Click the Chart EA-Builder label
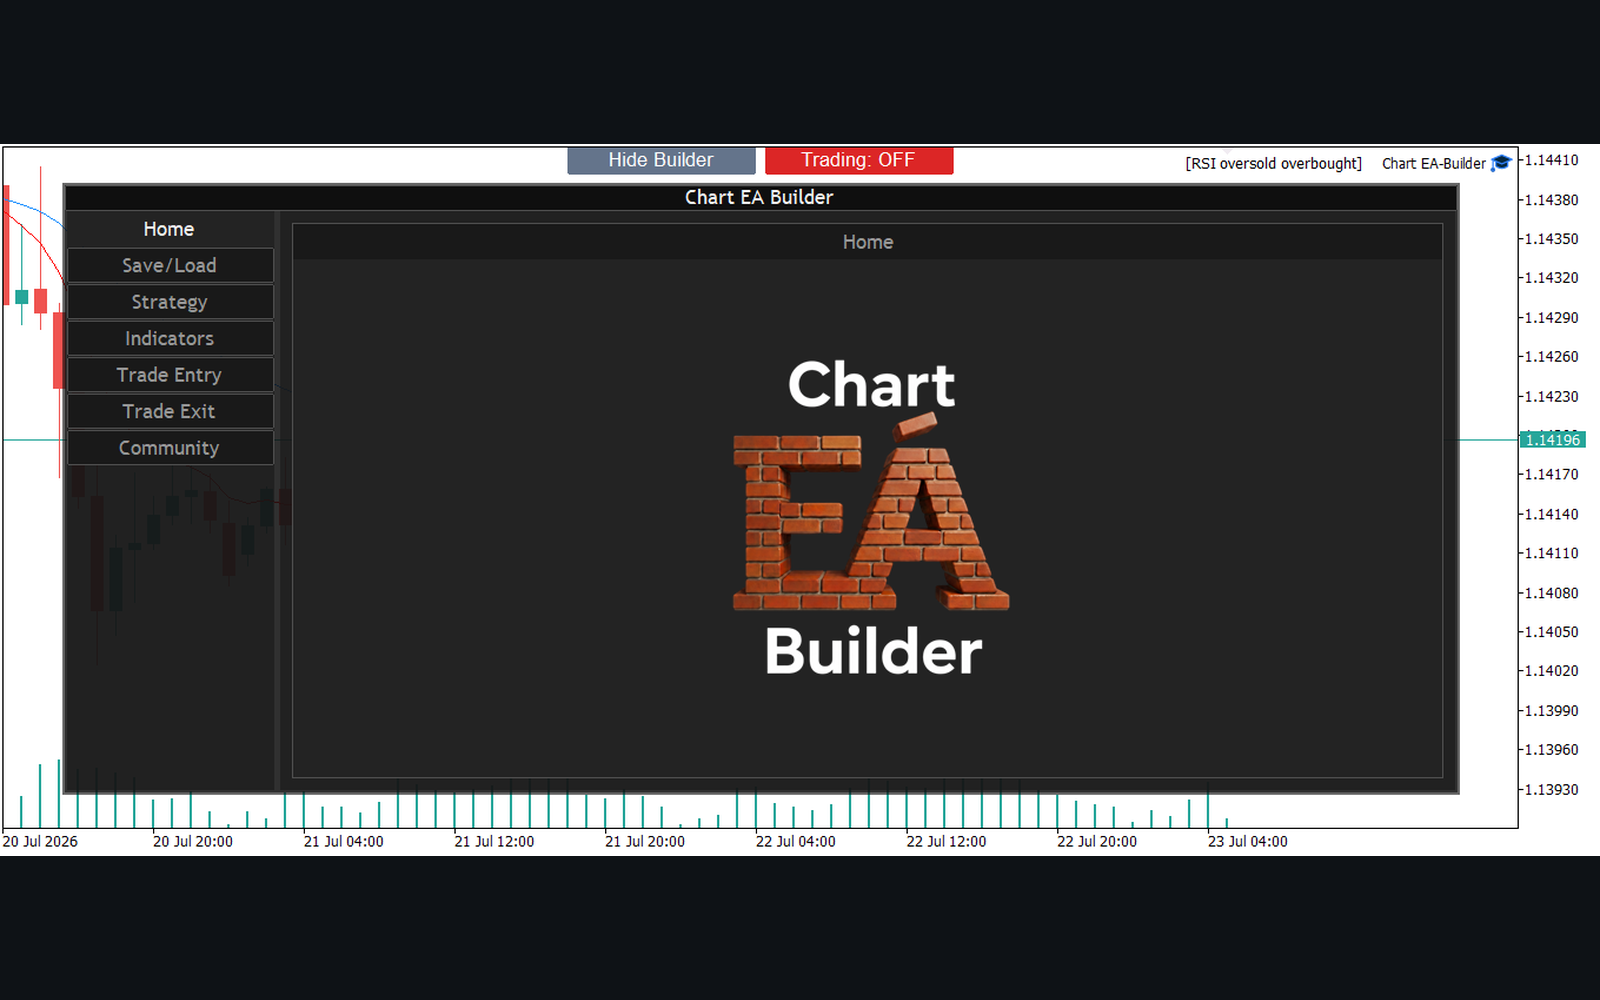Viewport: 1600px width, 1000px height. click(x=1434, y=164)
